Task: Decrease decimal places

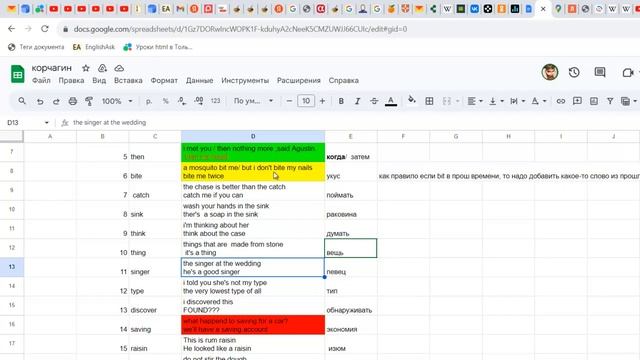Action: pos(182,101)
